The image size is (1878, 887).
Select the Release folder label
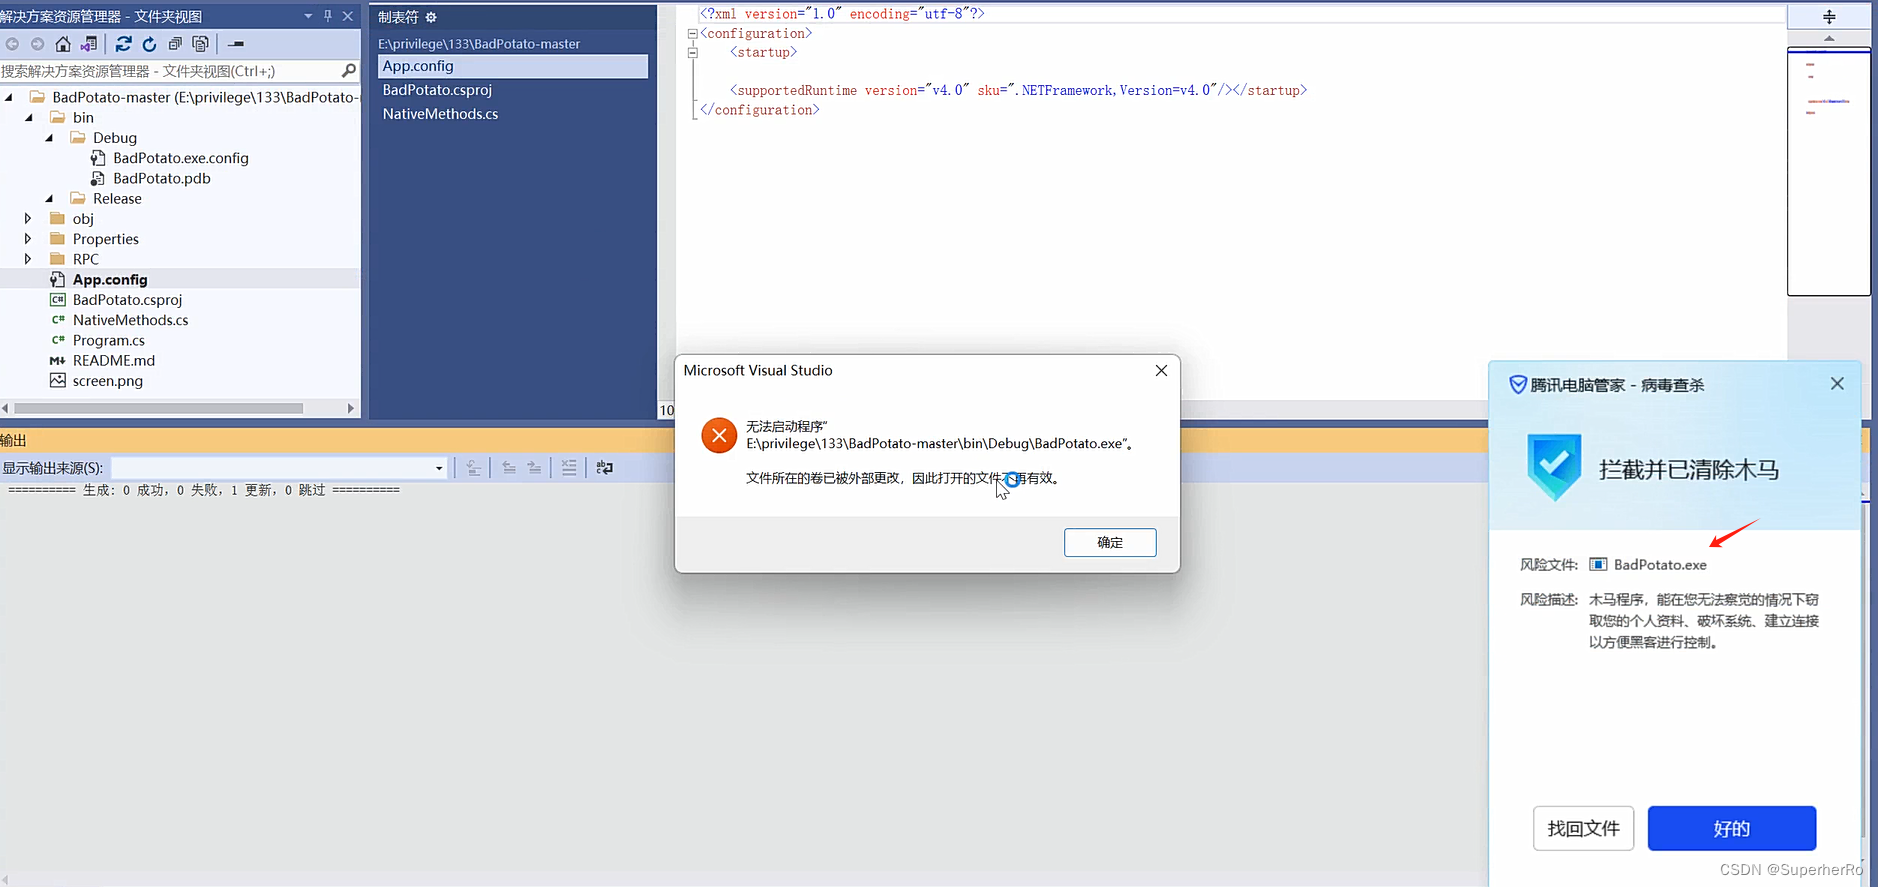117,199
